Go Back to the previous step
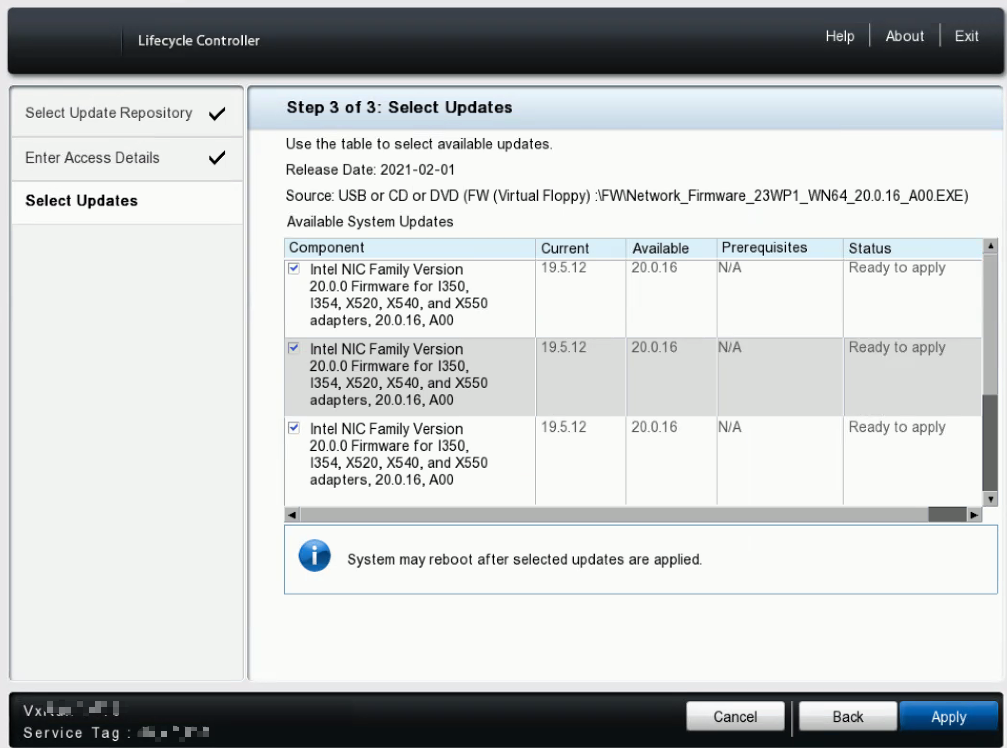The image size is (1007, 748). point(847,716)
